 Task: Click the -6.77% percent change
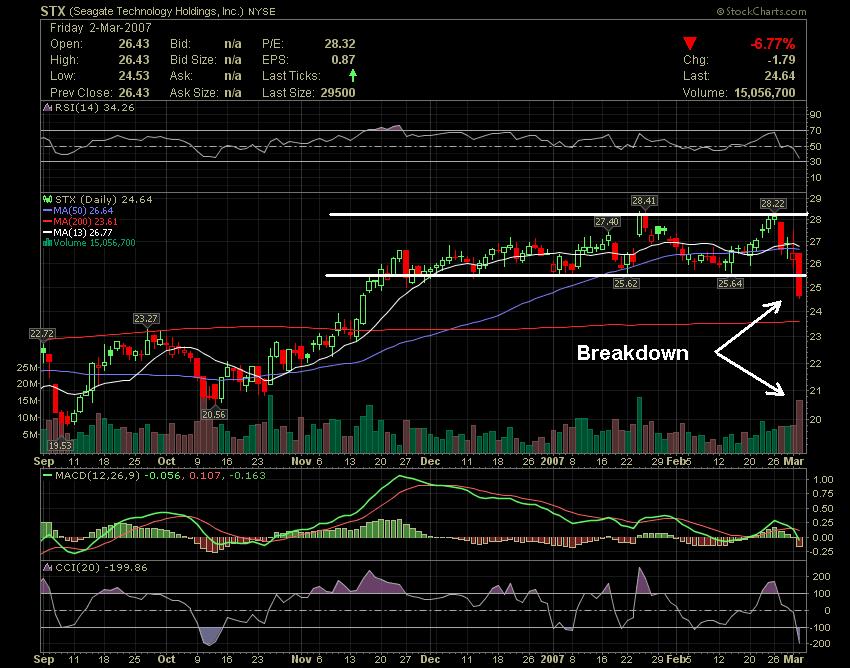tap(772, 44)
